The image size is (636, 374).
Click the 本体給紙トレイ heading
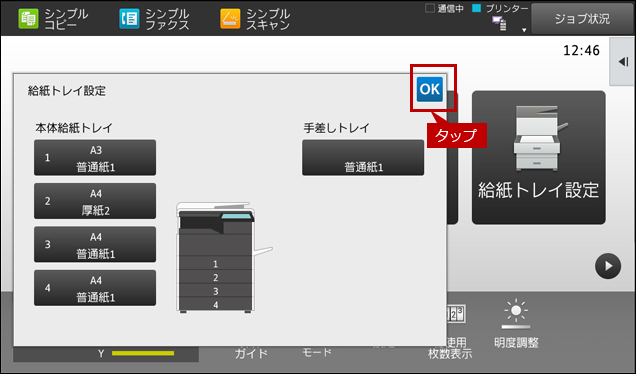[x=74, y=128]
